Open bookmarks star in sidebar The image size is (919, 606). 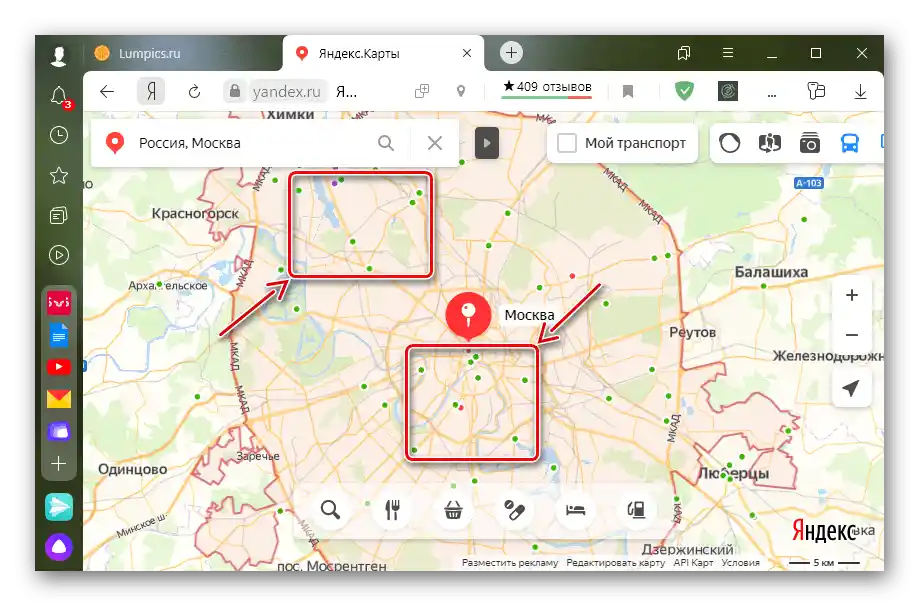59,175
